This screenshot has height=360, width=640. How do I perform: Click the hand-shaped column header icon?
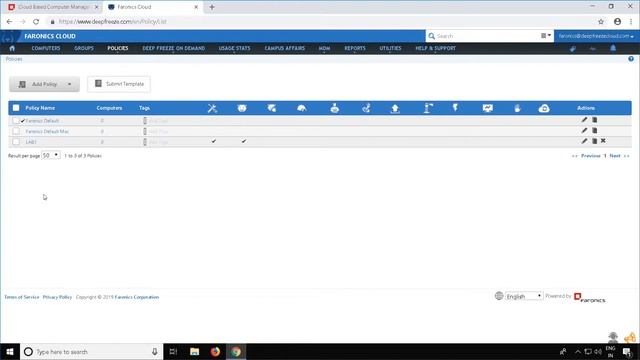(x=518, y=108)
